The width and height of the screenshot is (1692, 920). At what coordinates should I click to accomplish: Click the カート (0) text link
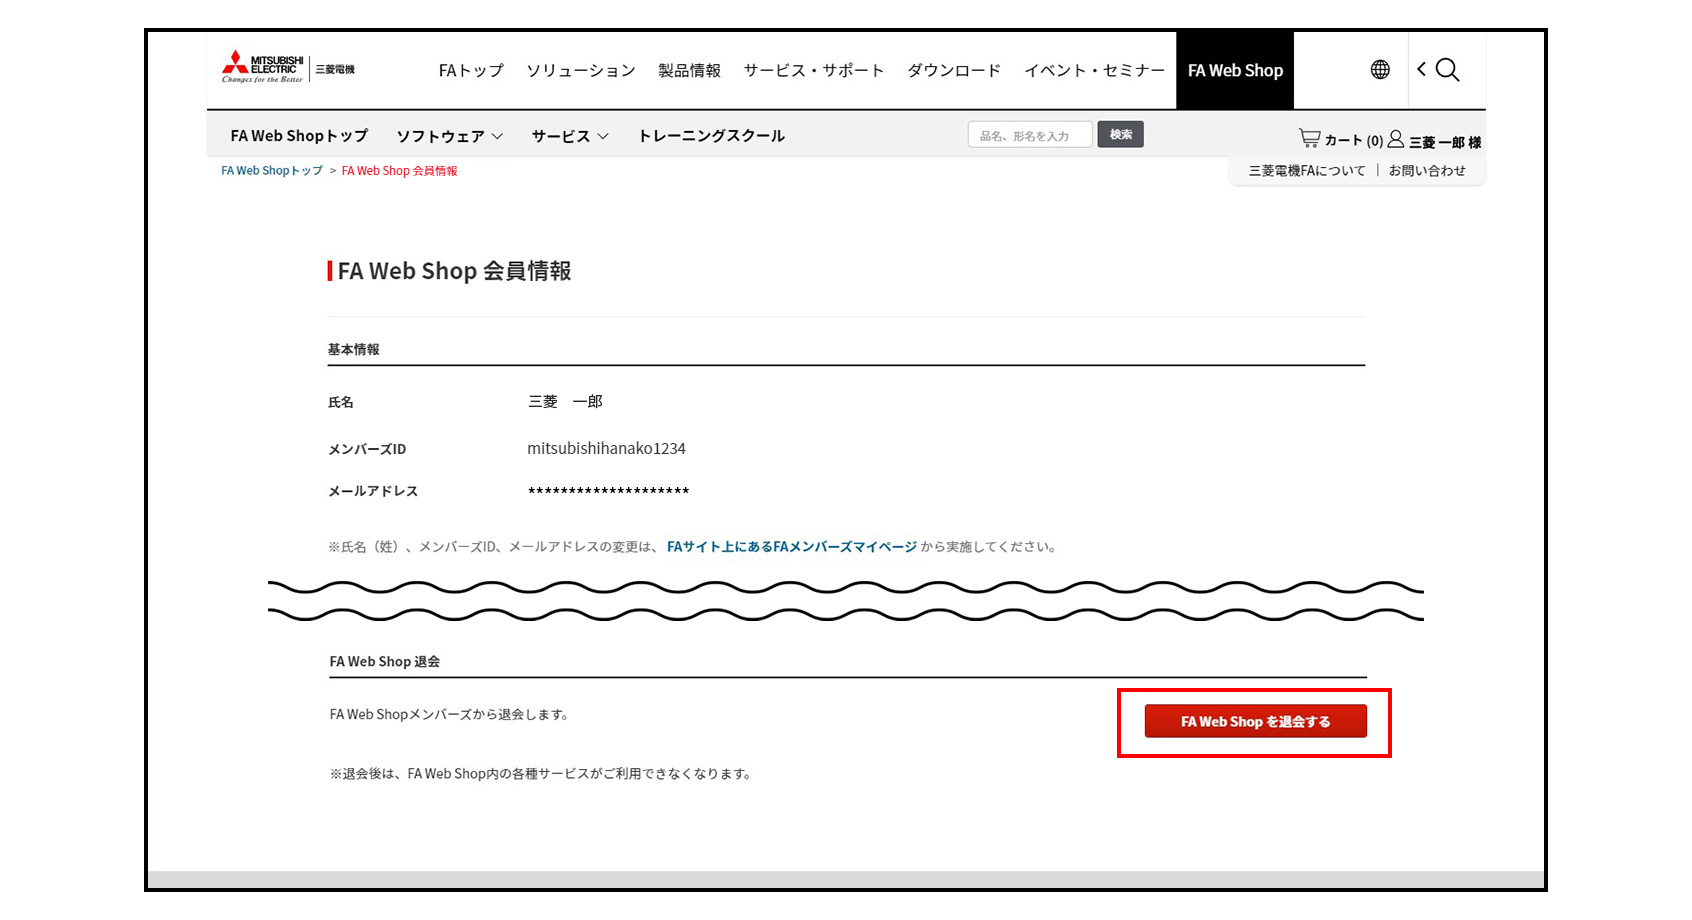coord(1354,141)
